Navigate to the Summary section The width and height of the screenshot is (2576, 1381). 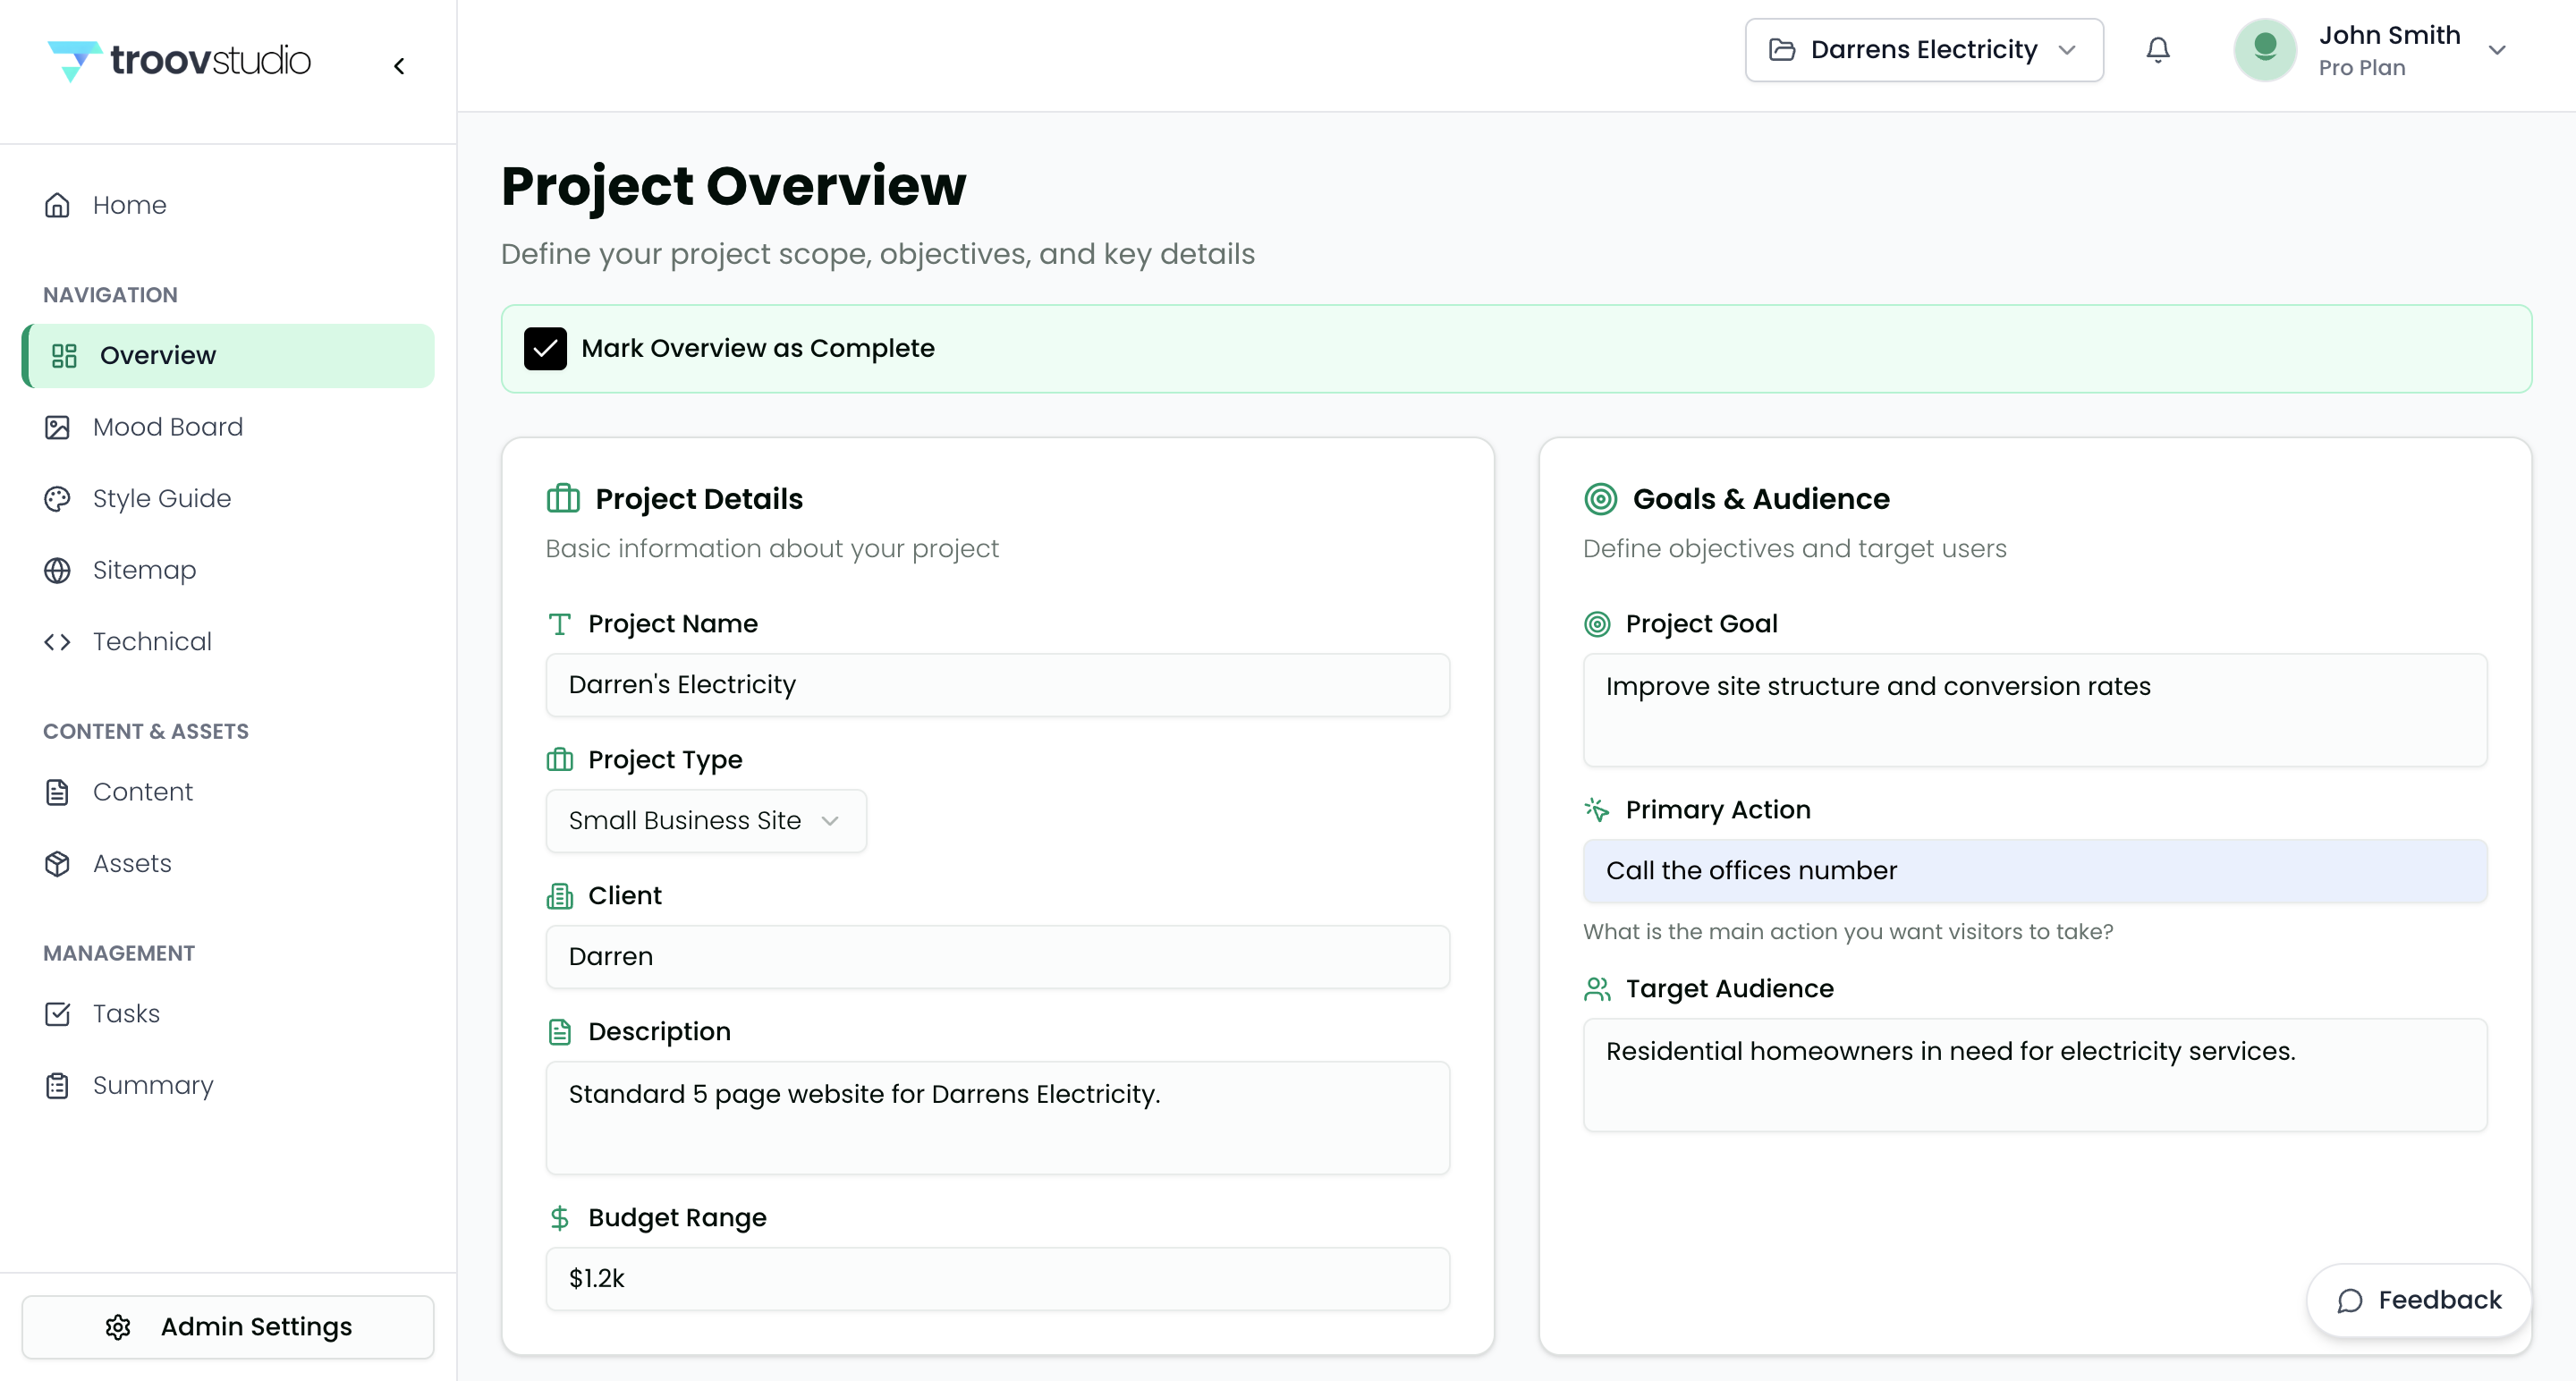click(x=152, y=1085)
